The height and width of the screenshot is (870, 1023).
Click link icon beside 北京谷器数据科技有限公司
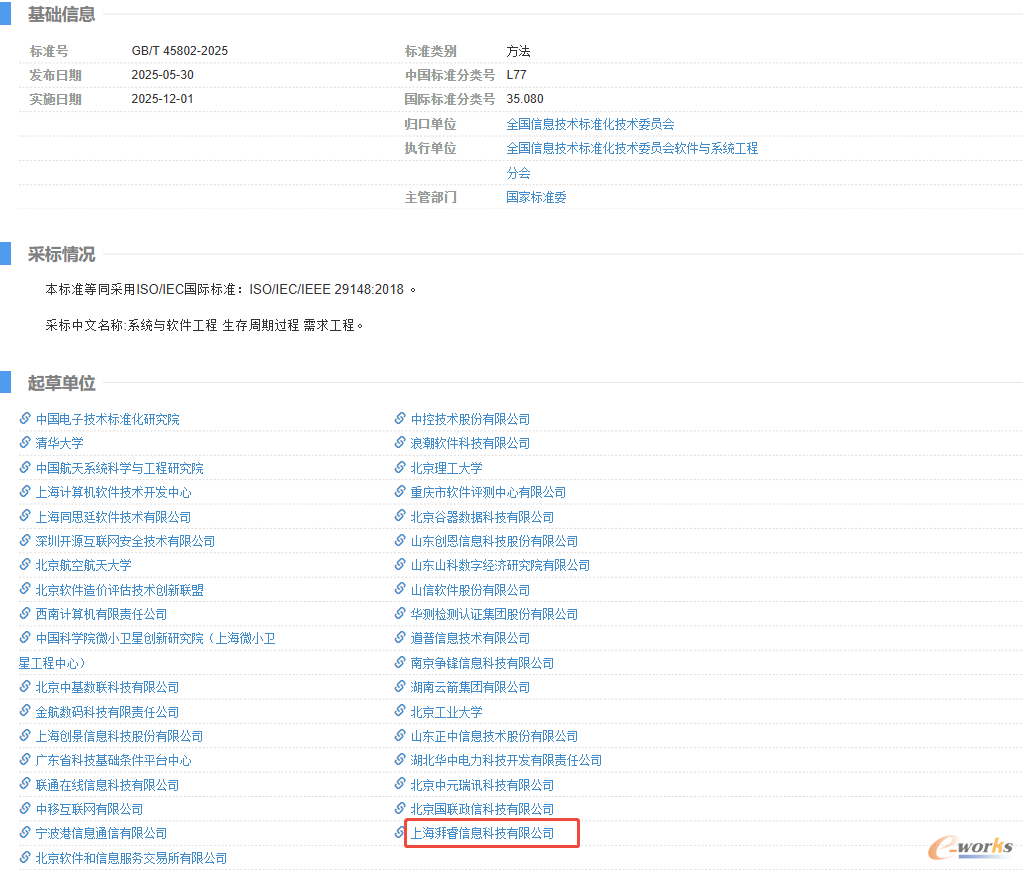400,516
